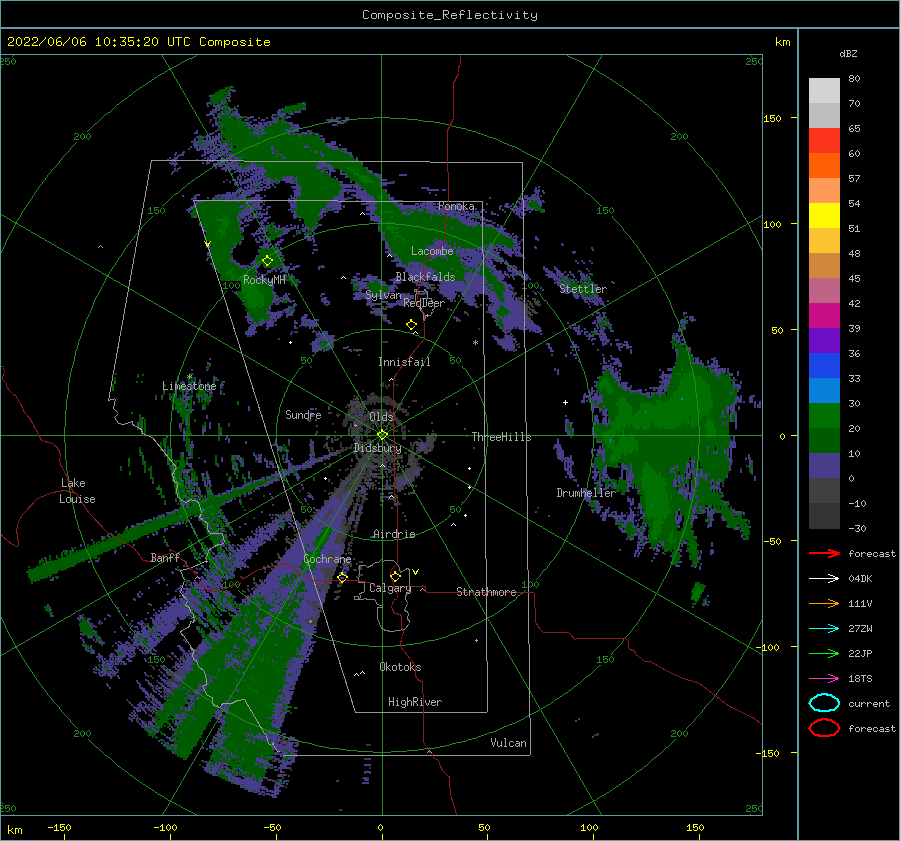Click the Sundre town label
The width and height of the screenshot is (900, 841).
(x=303, y=414)
